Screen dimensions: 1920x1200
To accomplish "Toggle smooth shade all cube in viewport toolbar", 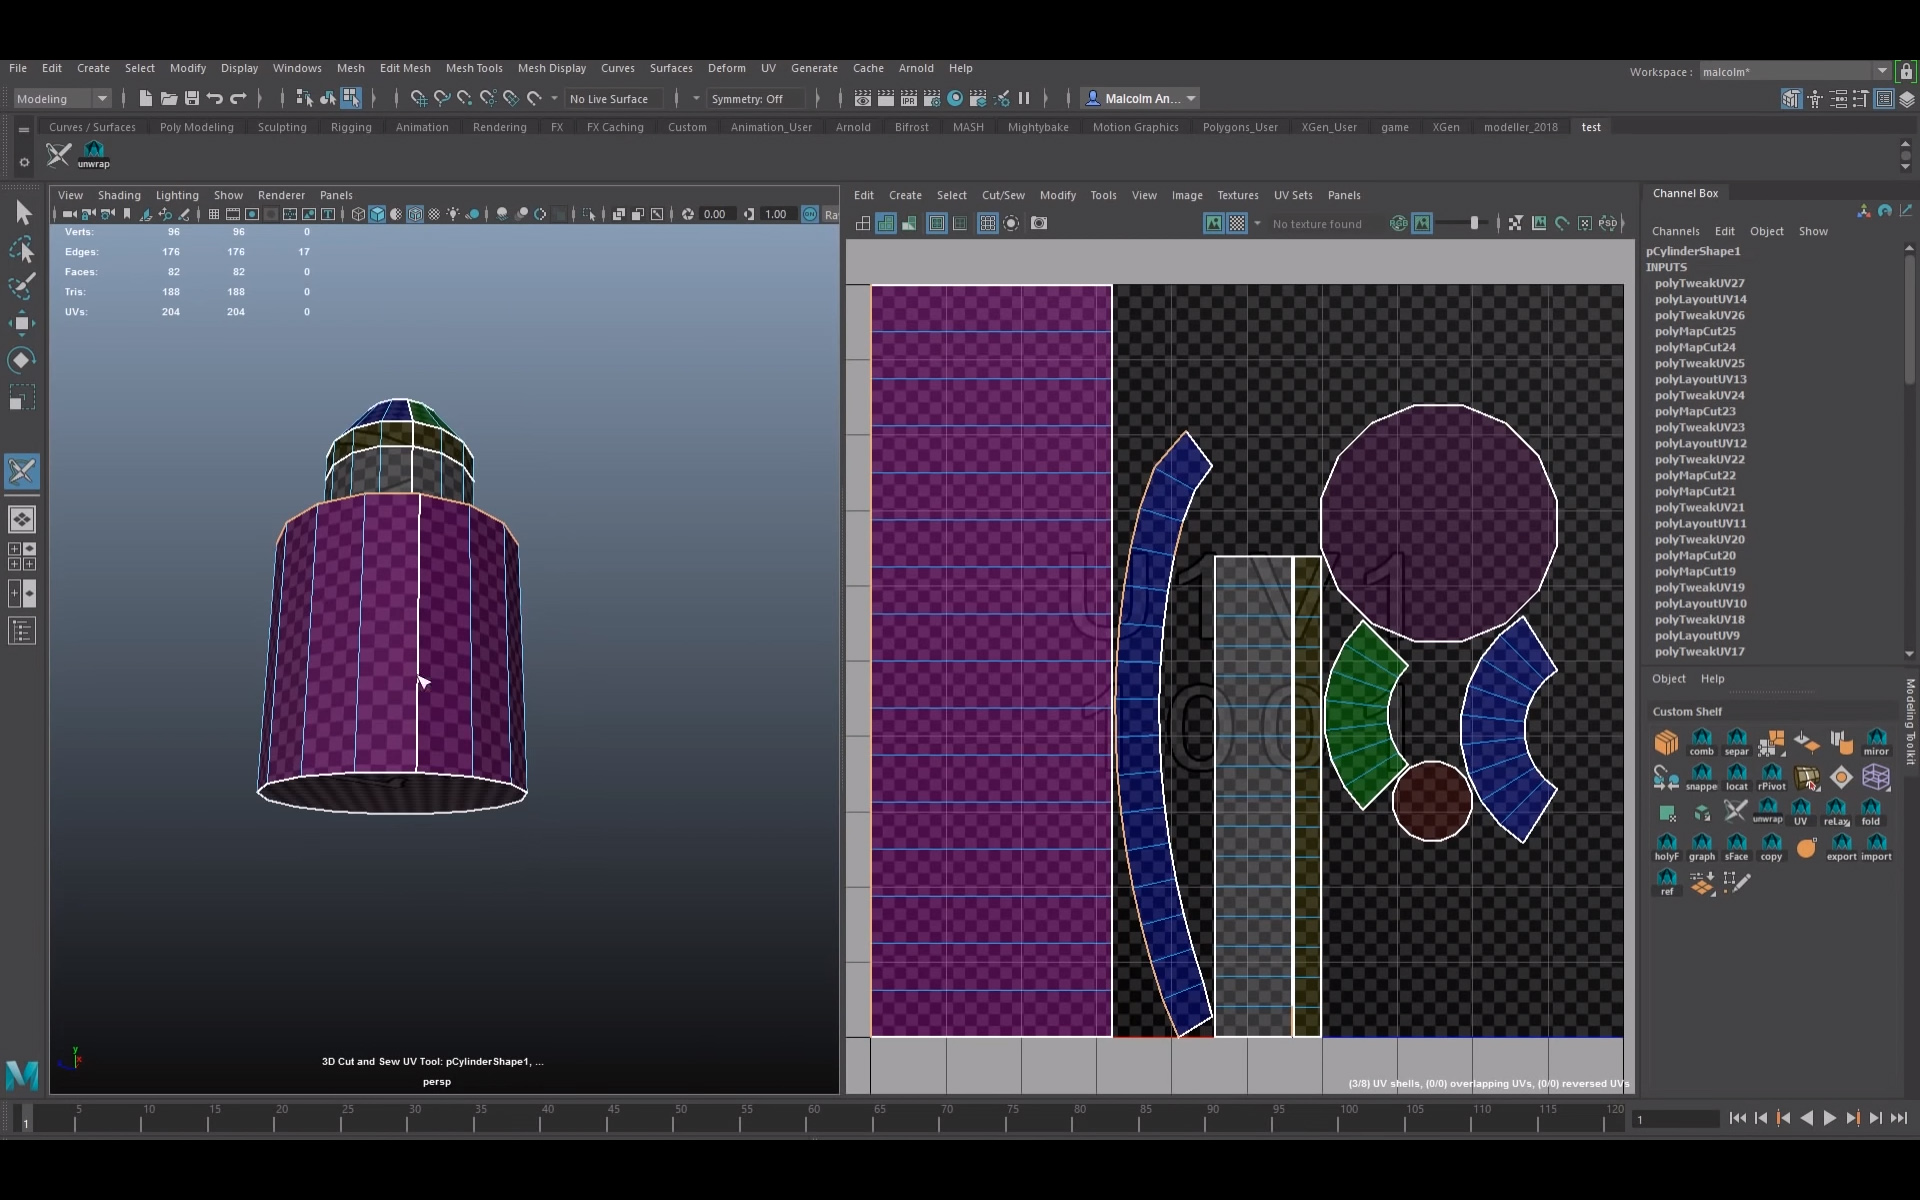I will [x=377, y=214].
